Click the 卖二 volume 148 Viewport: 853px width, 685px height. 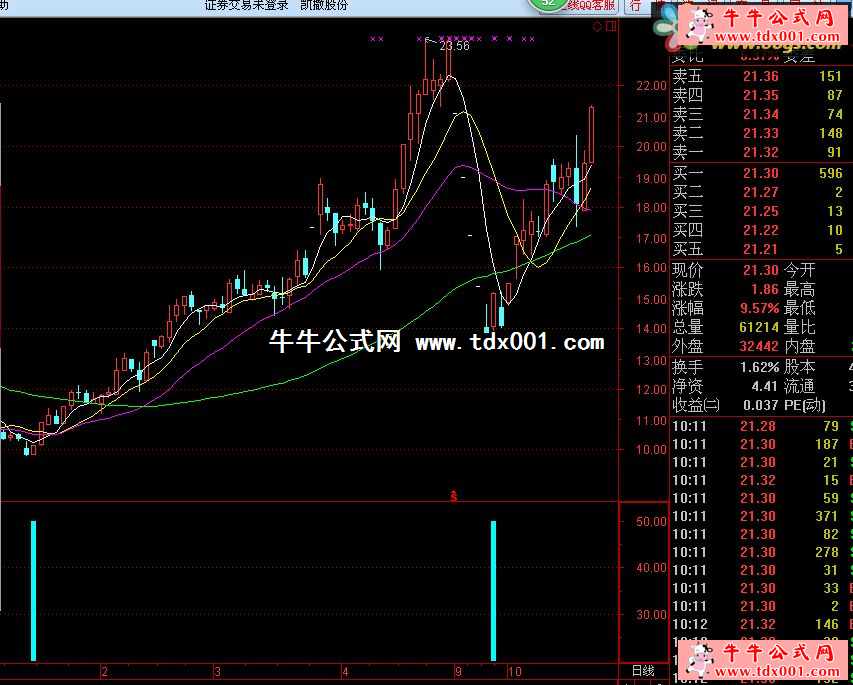coord(830,133)
